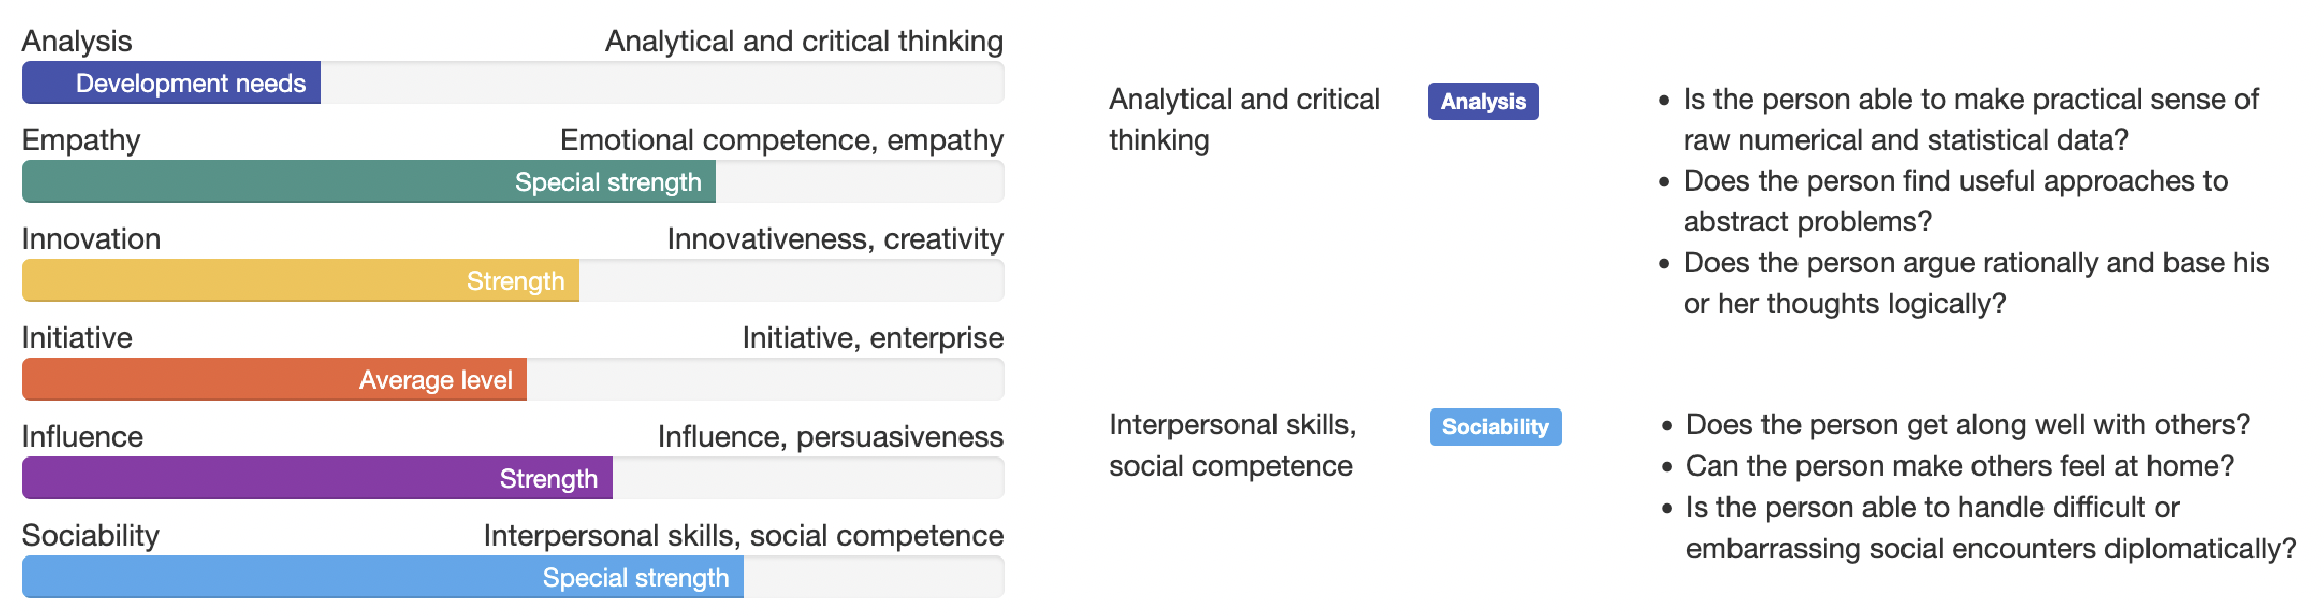Click the Sociability badge tag
This screenshot has height=616, width=2324.
1495,427
